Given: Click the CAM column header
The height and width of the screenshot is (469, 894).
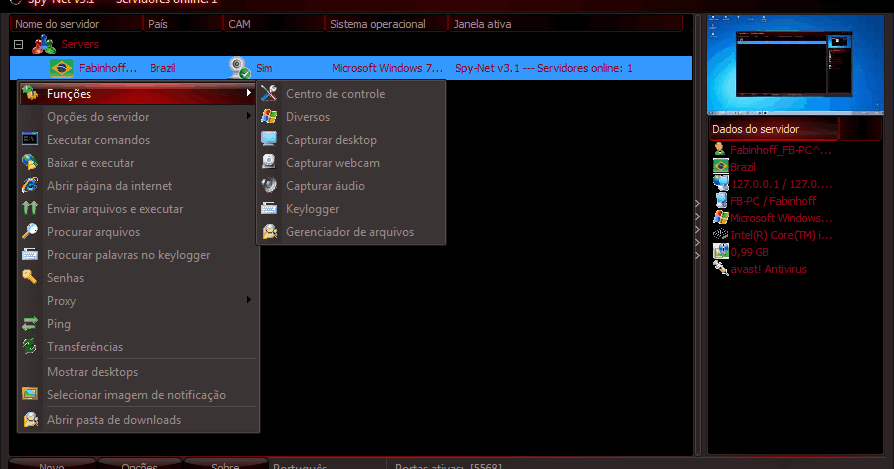Looking at the screenshot, I should pyautogui.click(x=274, y=24).
